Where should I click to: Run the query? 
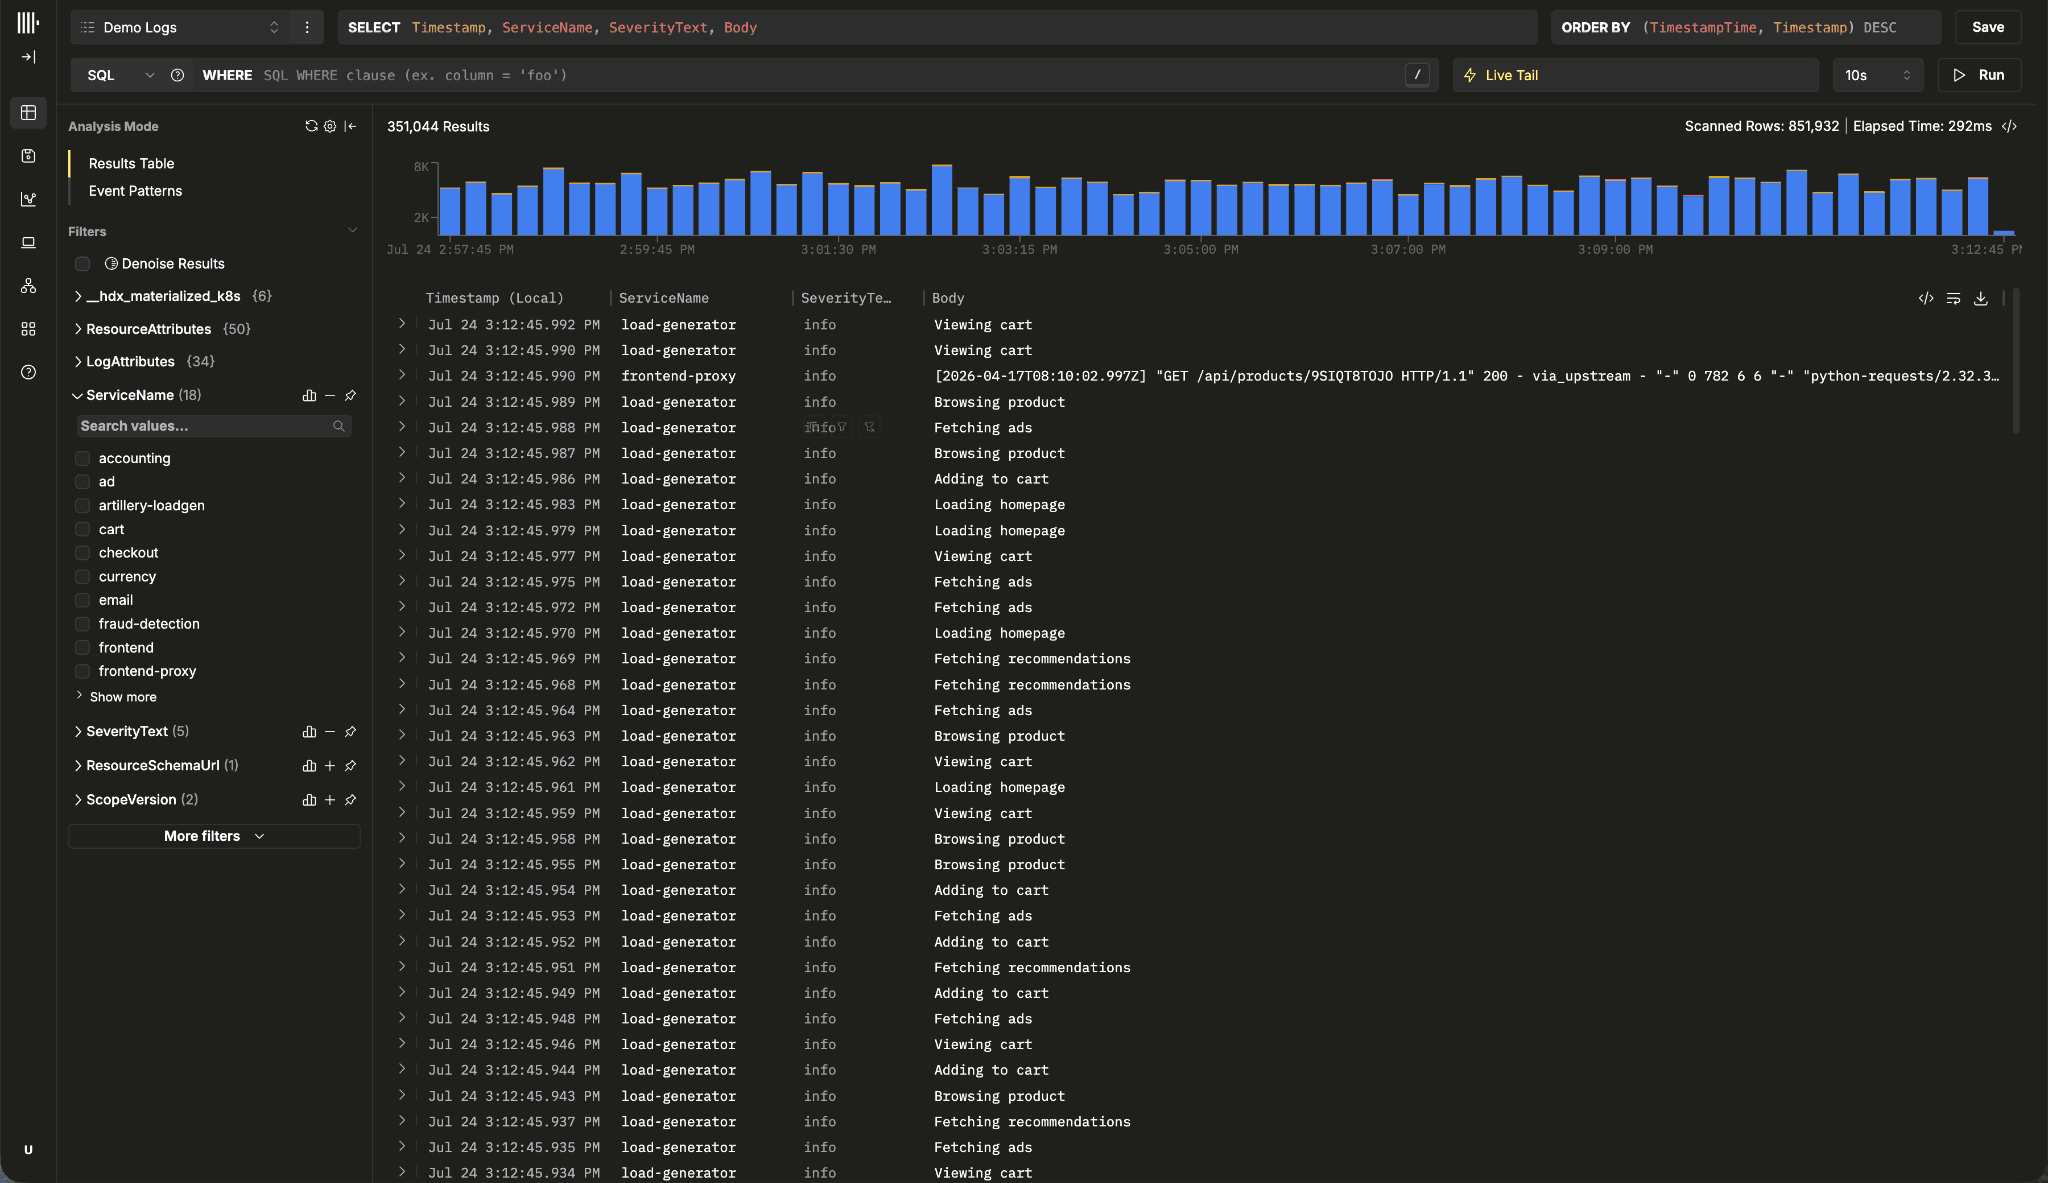point(1979,75)
